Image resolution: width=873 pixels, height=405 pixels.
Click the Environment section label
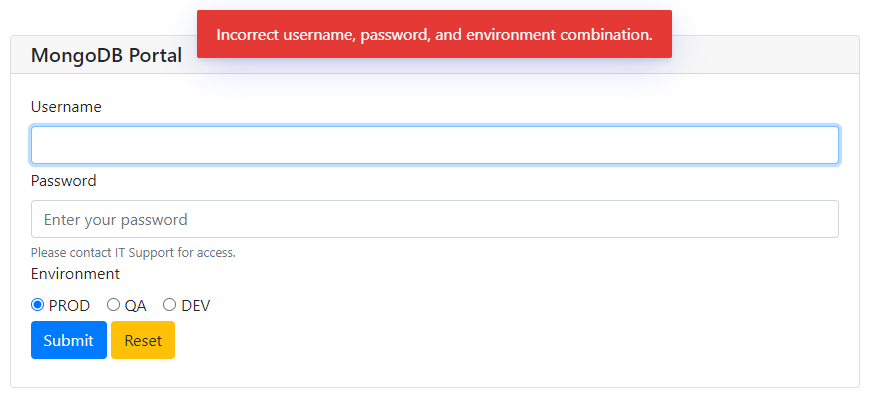[x=75, y=274]
